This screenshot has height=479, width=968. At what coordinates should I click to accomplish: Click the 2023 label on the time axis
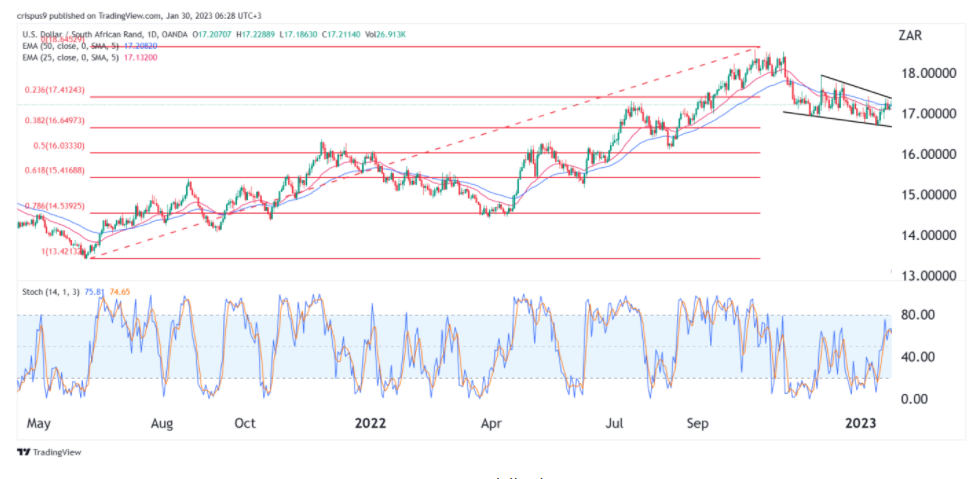(860, 424)
